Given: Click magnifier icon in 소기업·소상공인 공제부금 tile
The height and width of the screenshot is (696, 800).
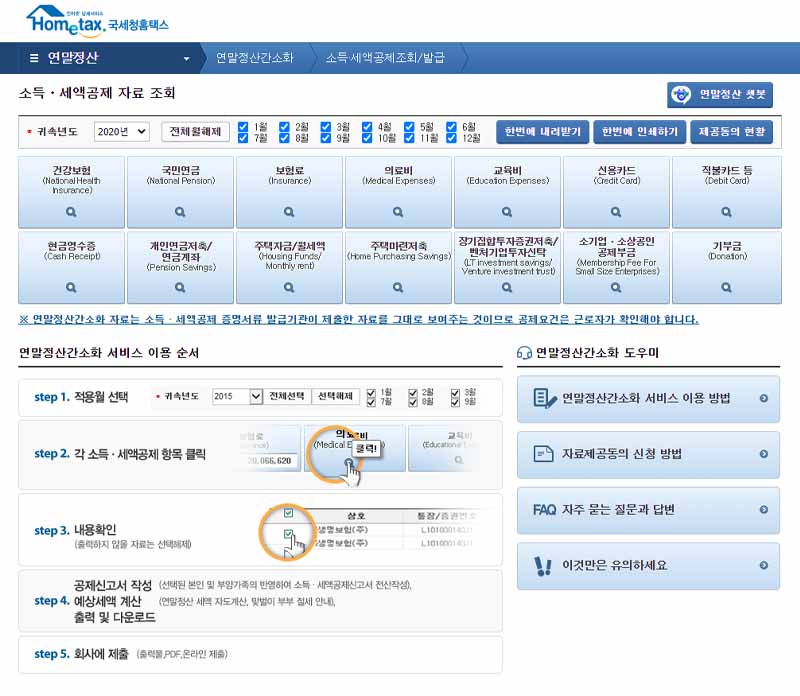Looking at the screenshot, I should click(616, 288).
